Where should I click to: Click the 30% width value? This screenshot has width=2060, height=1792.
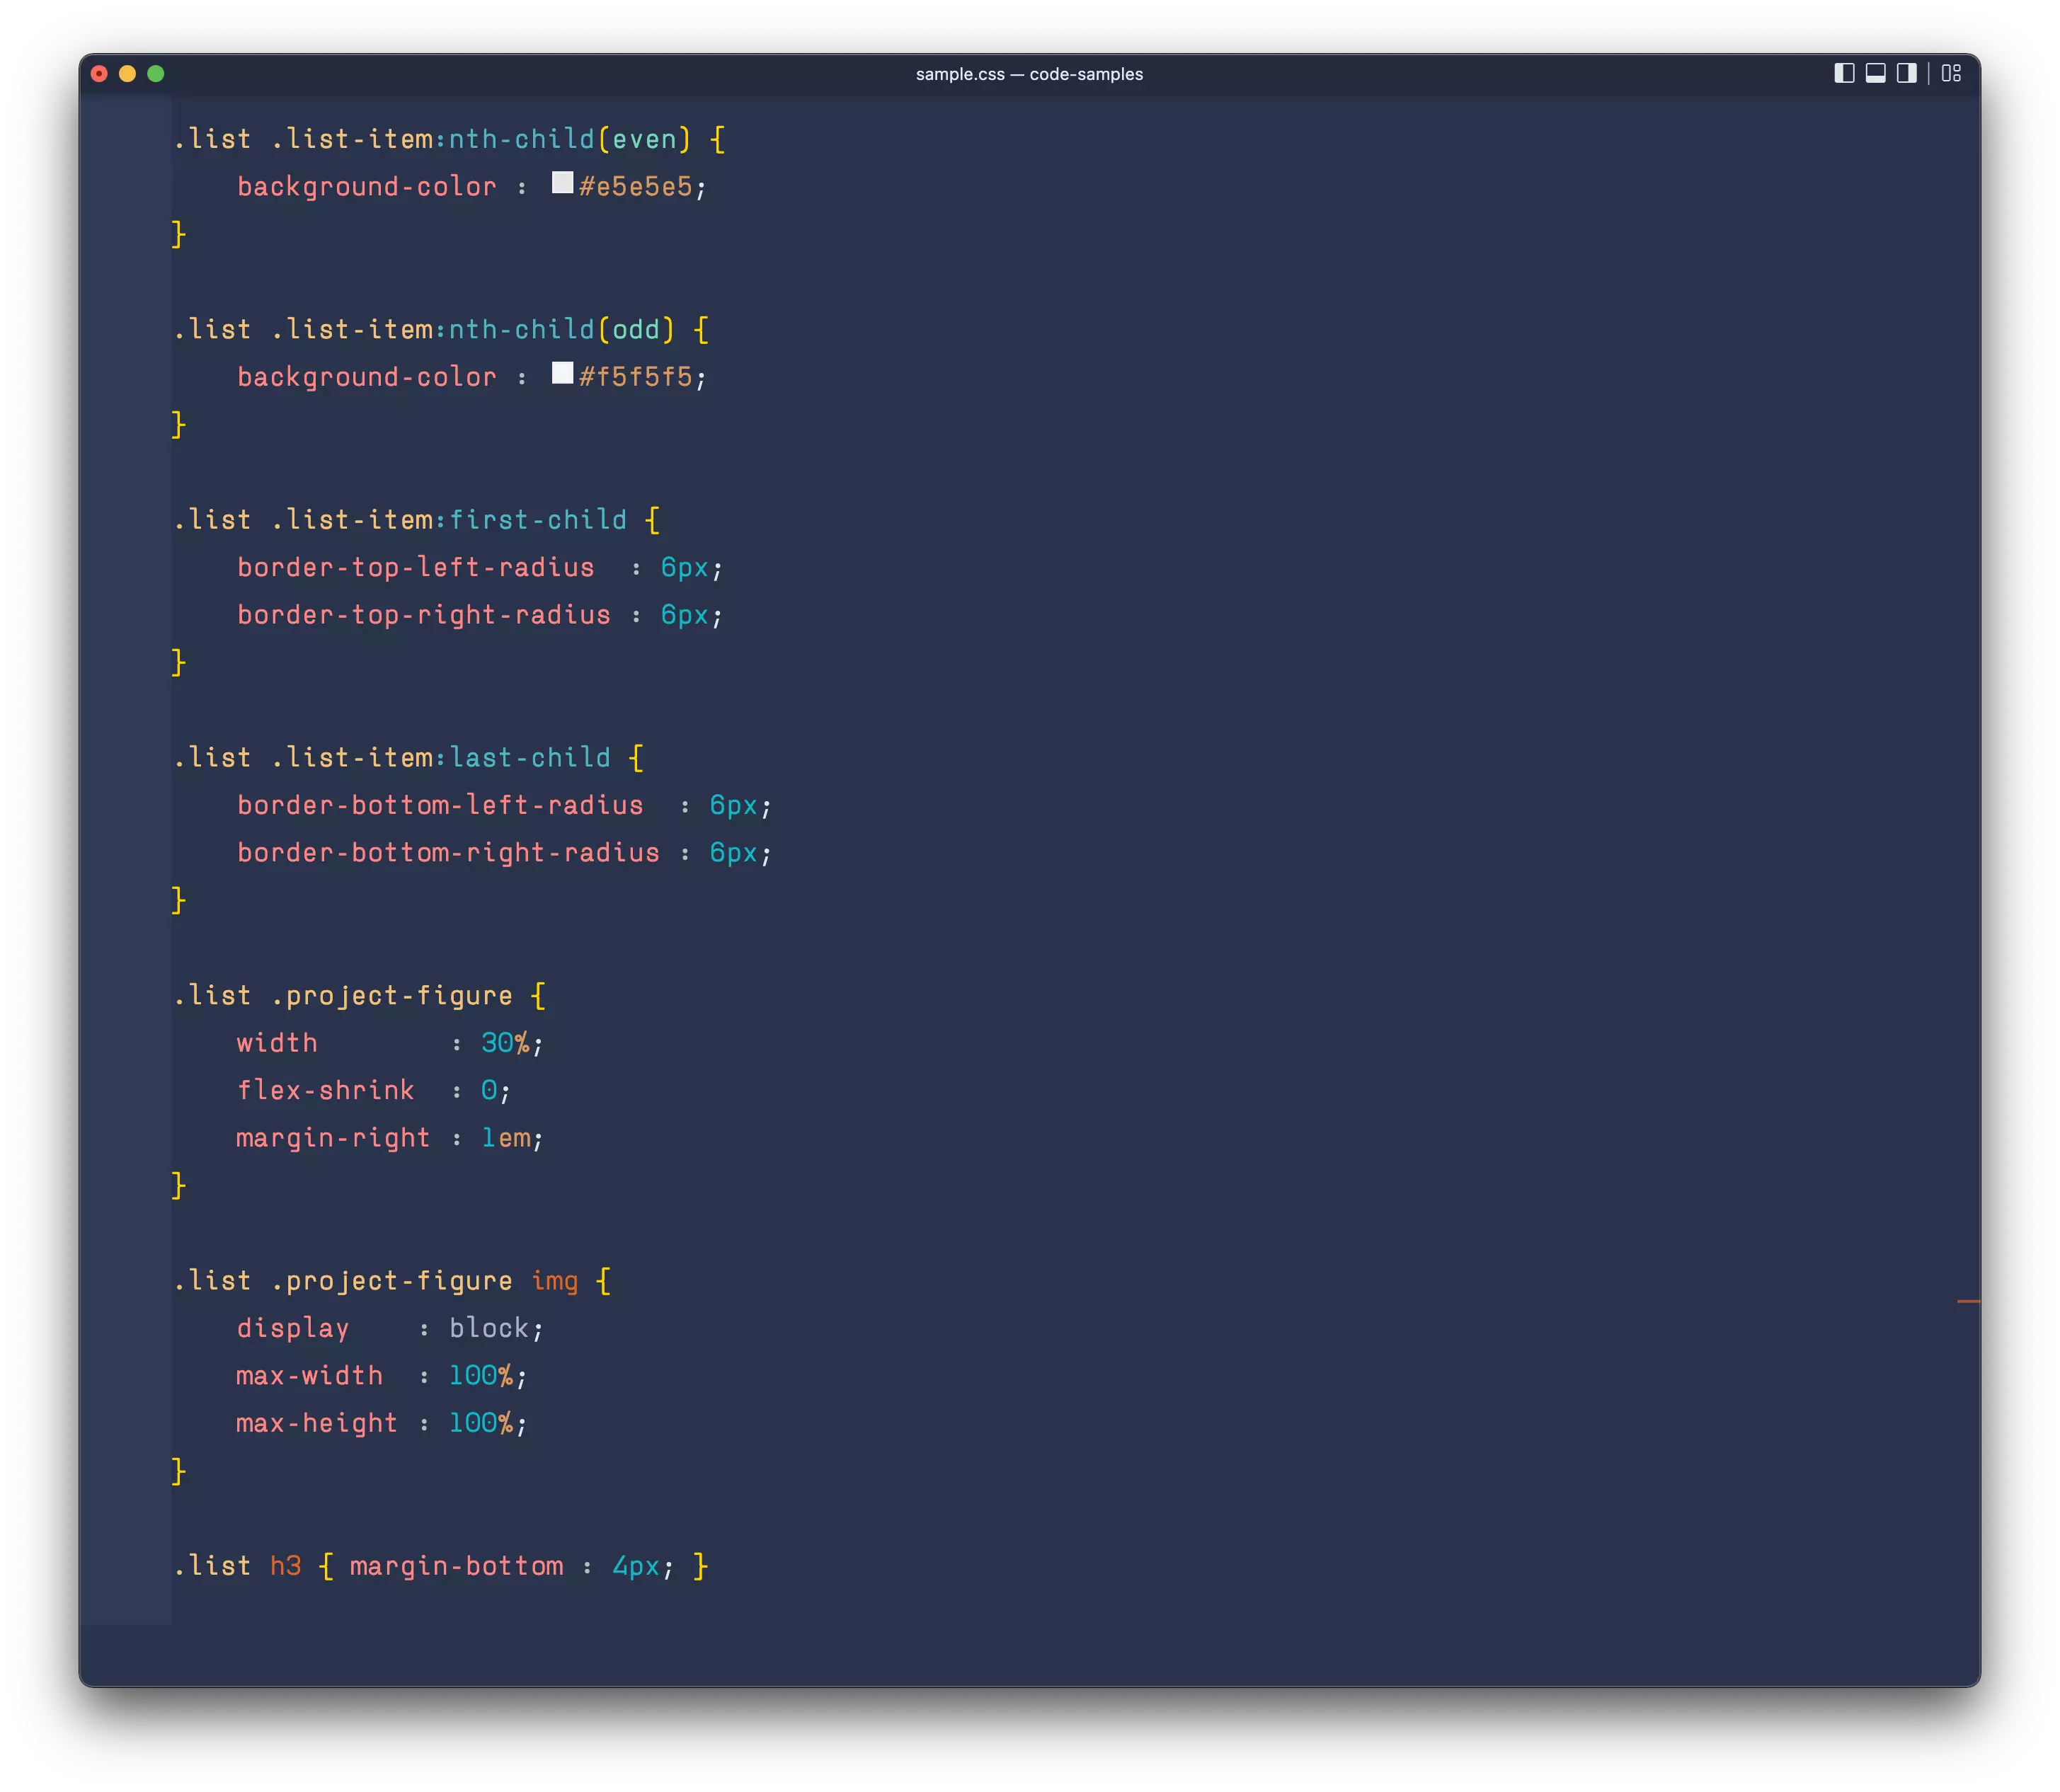pyautogui.click(x=505, y=1043)
